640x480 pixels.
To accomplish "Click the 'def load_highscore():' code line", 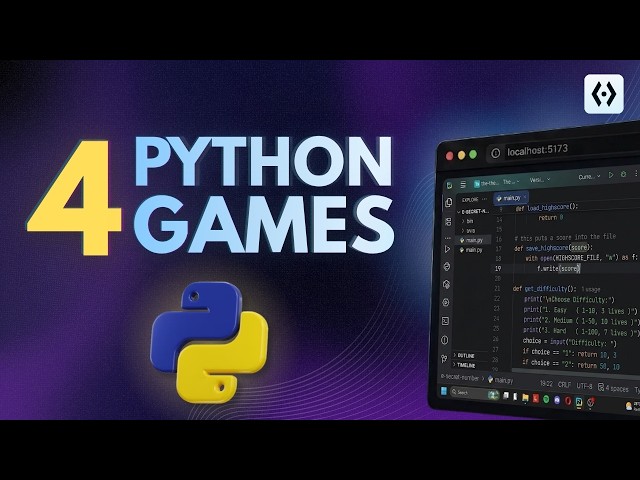I will tap(547, 208).
